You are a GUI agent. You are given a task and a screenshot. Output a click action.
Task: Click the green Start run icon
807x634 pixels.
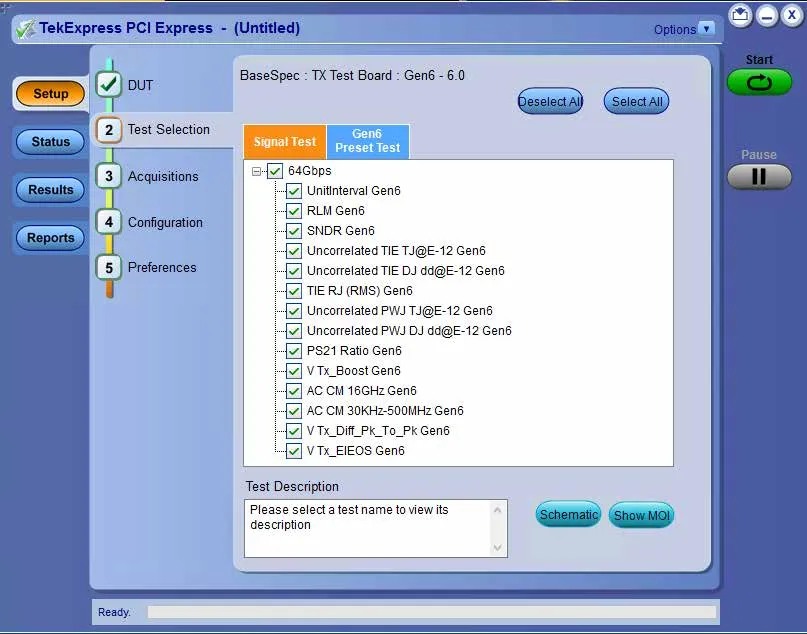pos(759,82)
